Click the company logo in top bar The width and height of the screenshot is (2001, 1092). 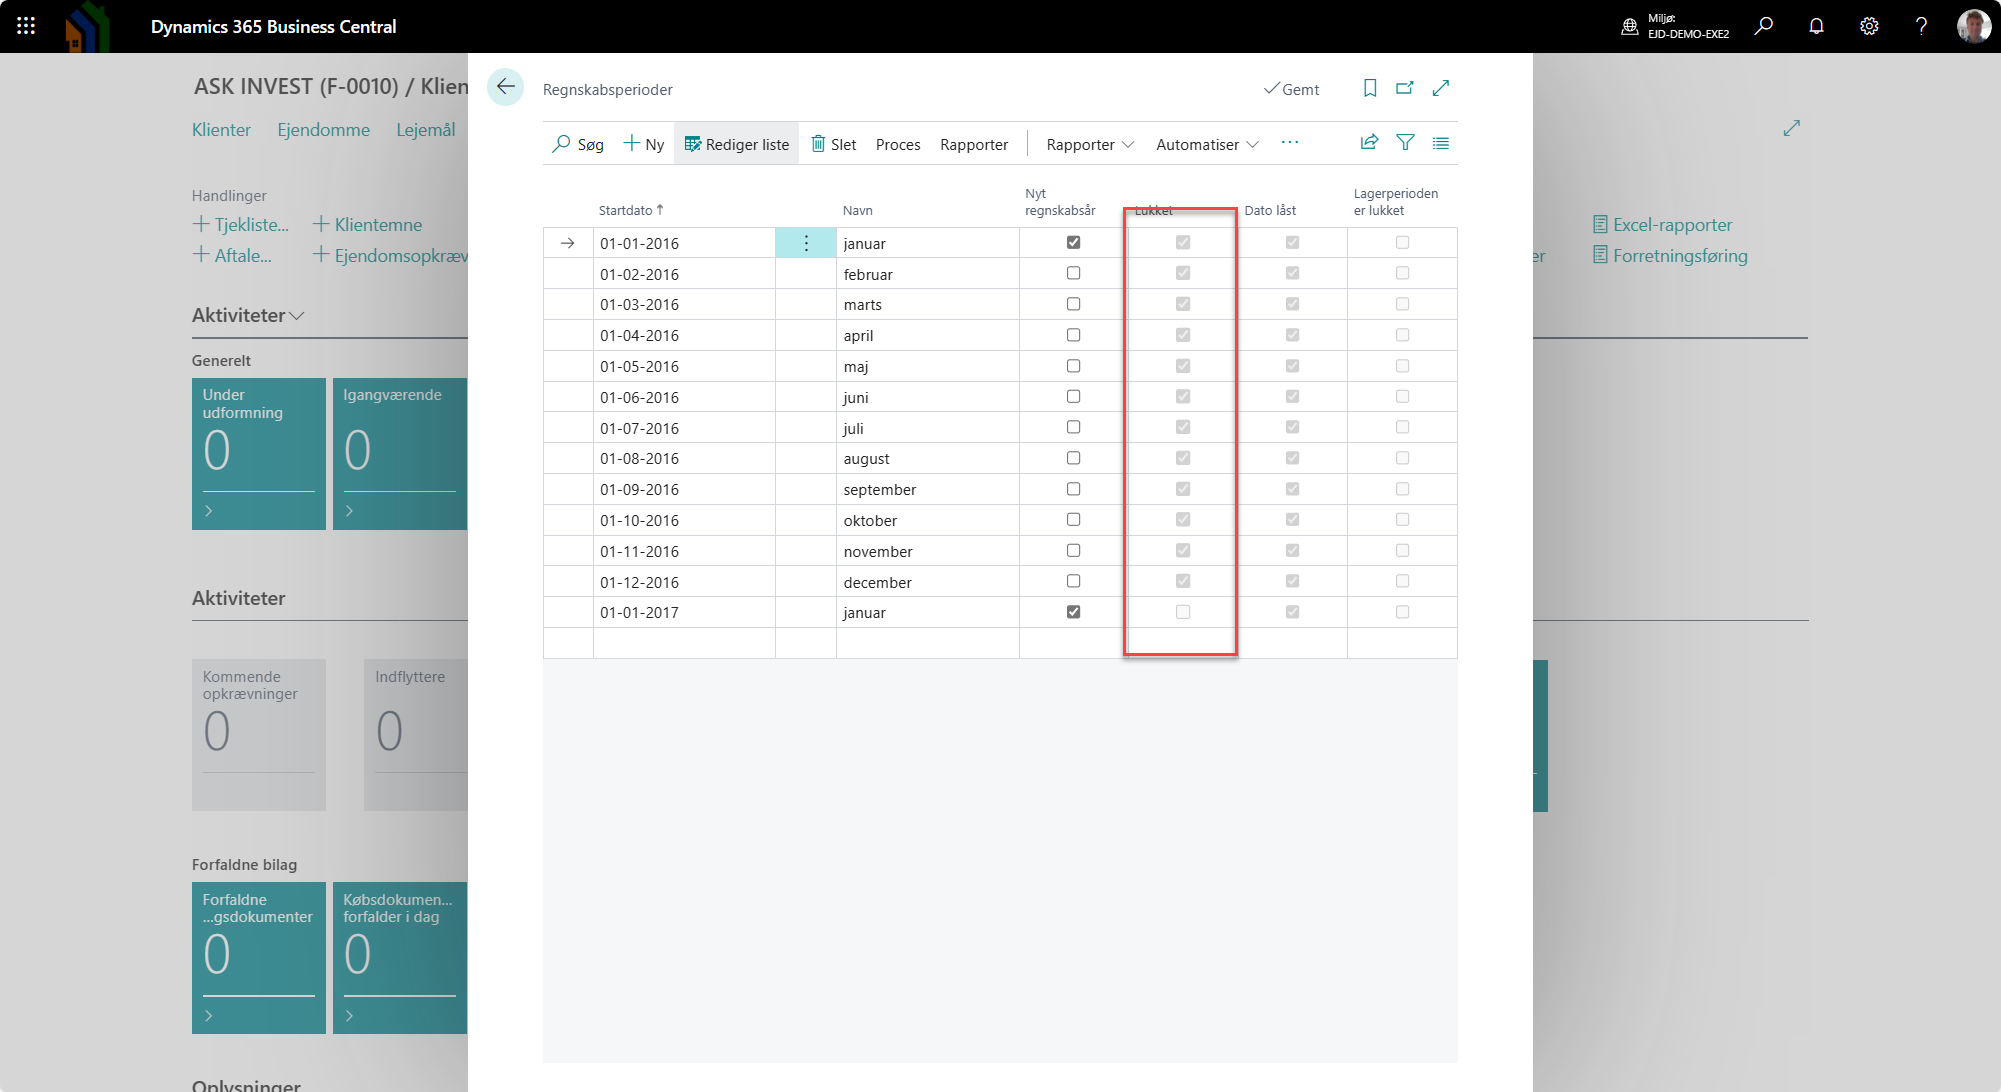(87, 26)
